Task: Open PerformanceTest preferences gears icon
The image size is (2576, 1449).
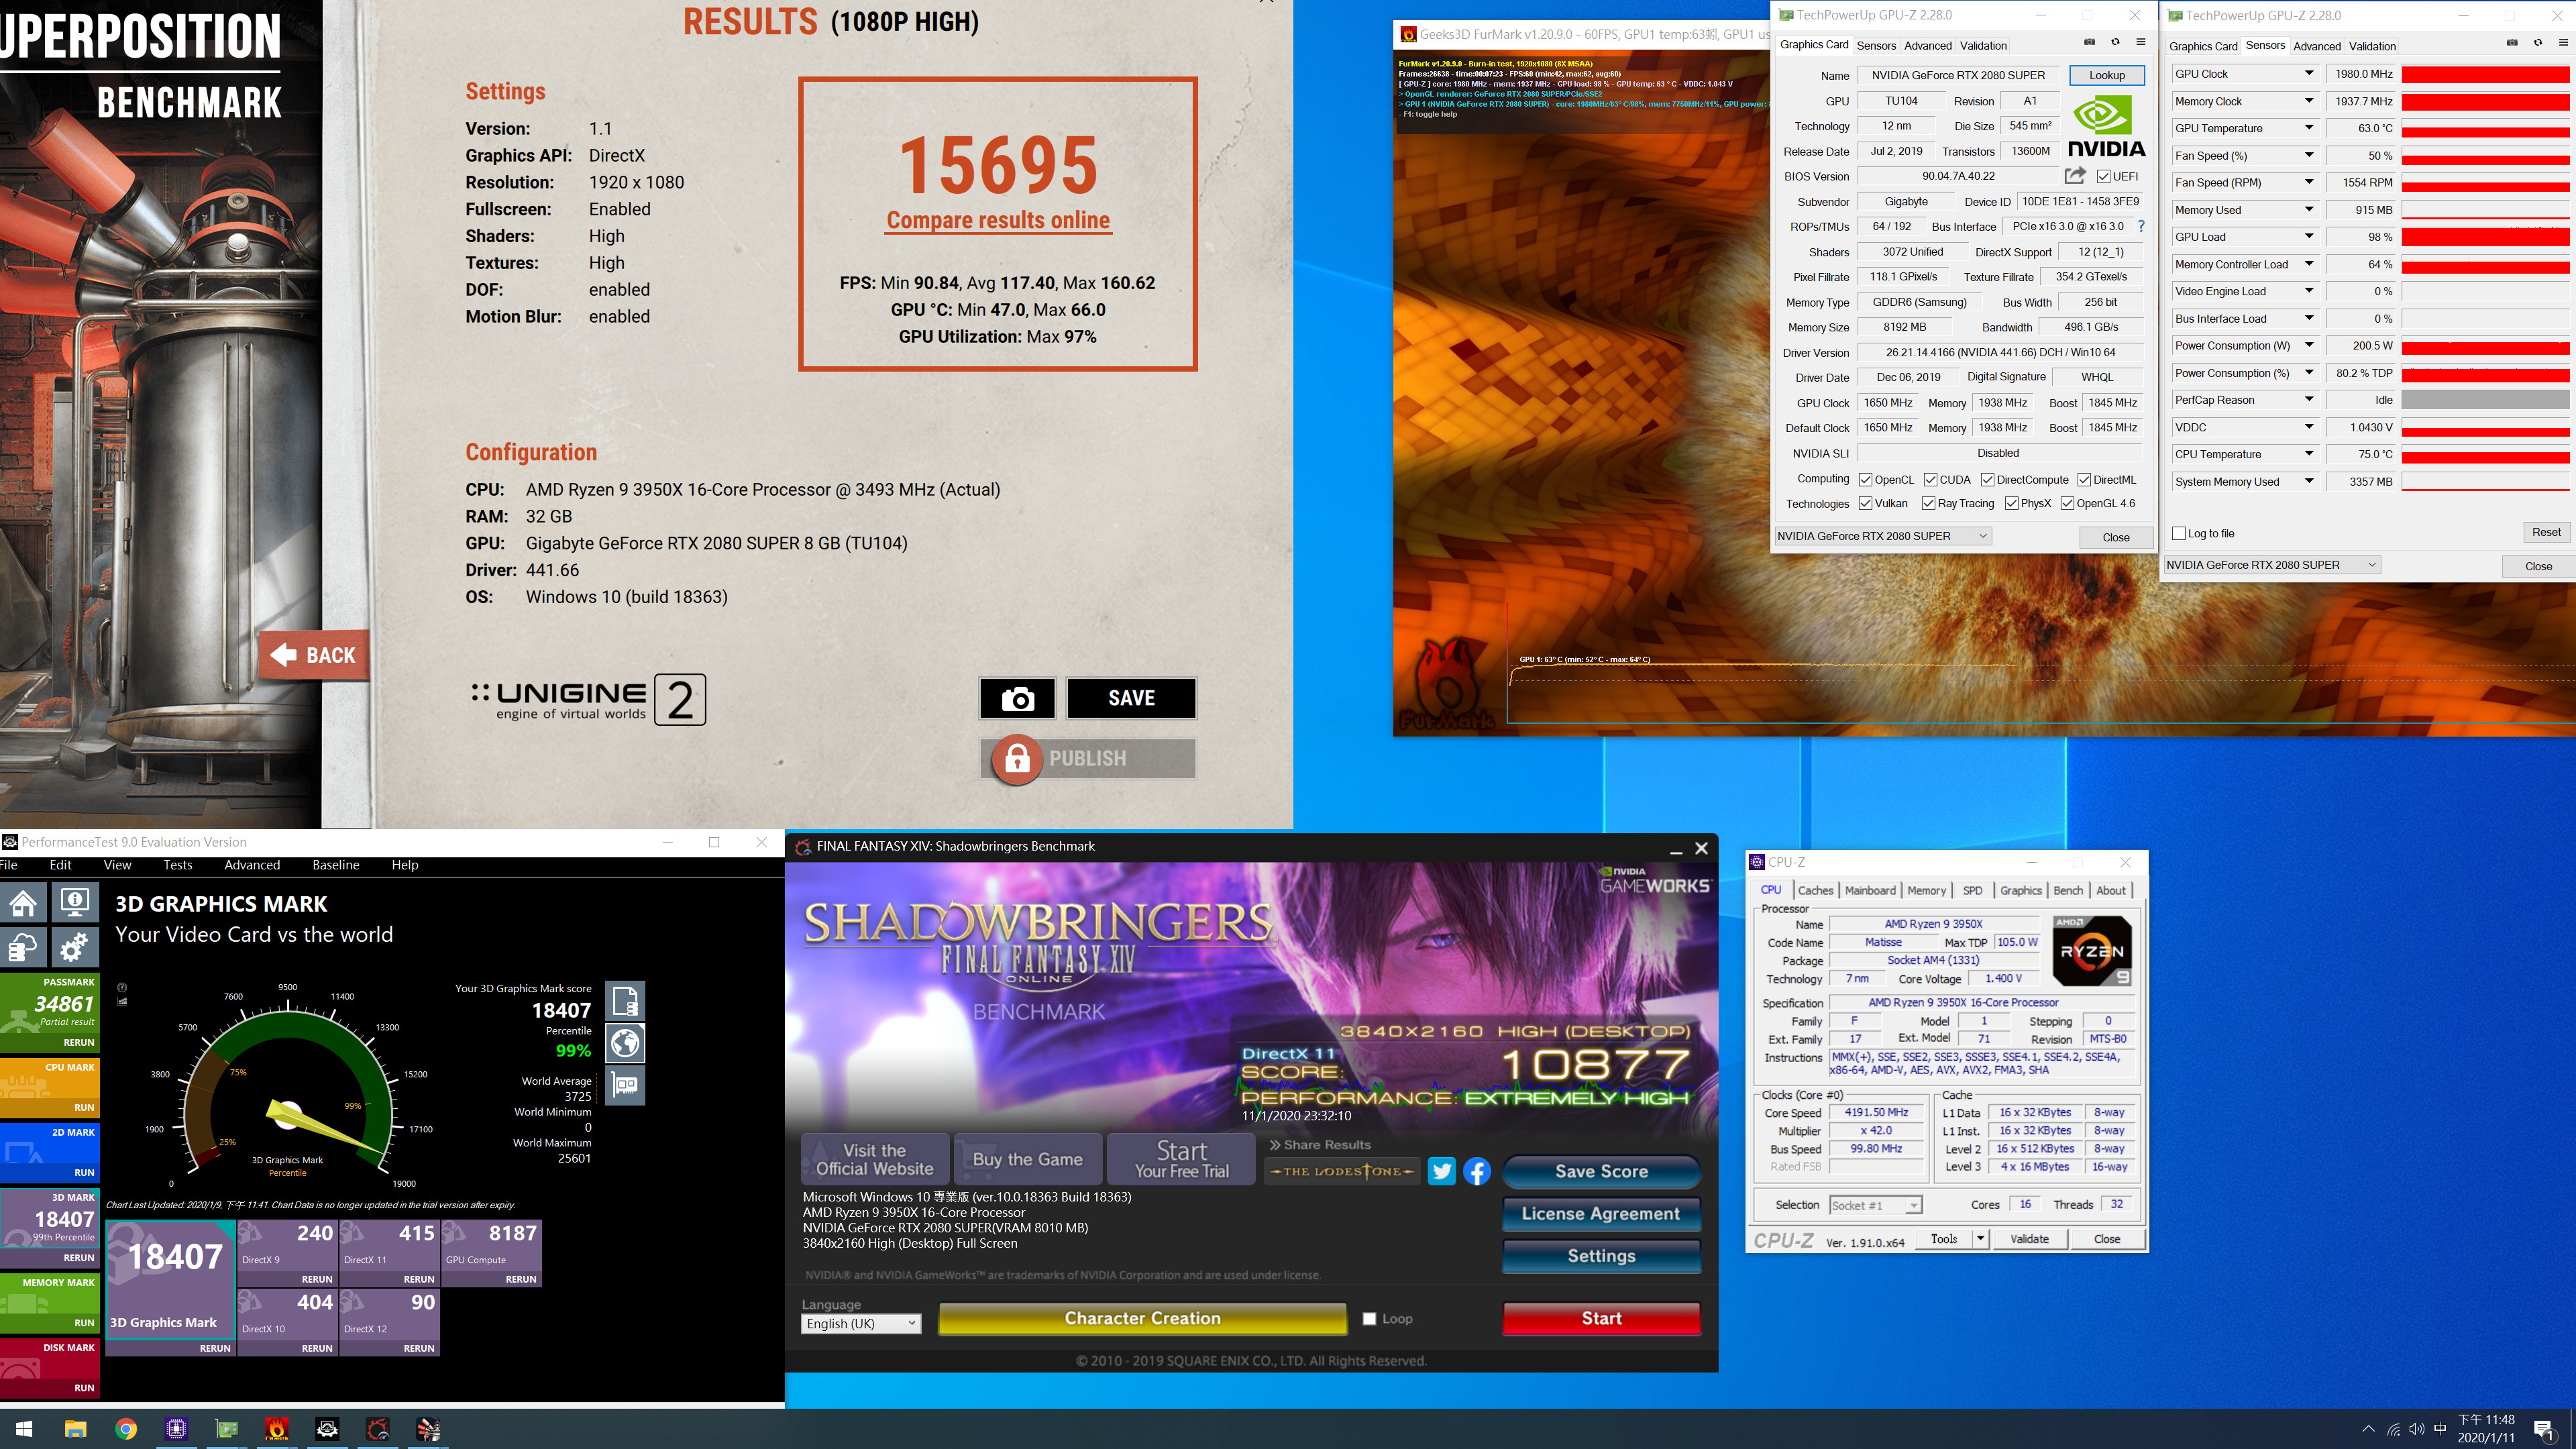Action: point(75,946)
